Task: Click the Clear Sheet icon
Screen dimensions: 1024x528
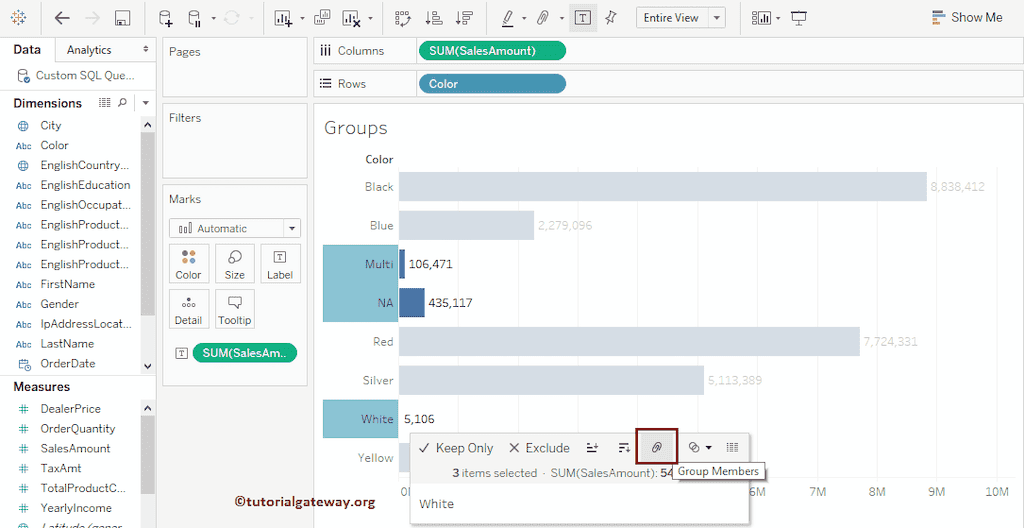Action: point(351,18)
